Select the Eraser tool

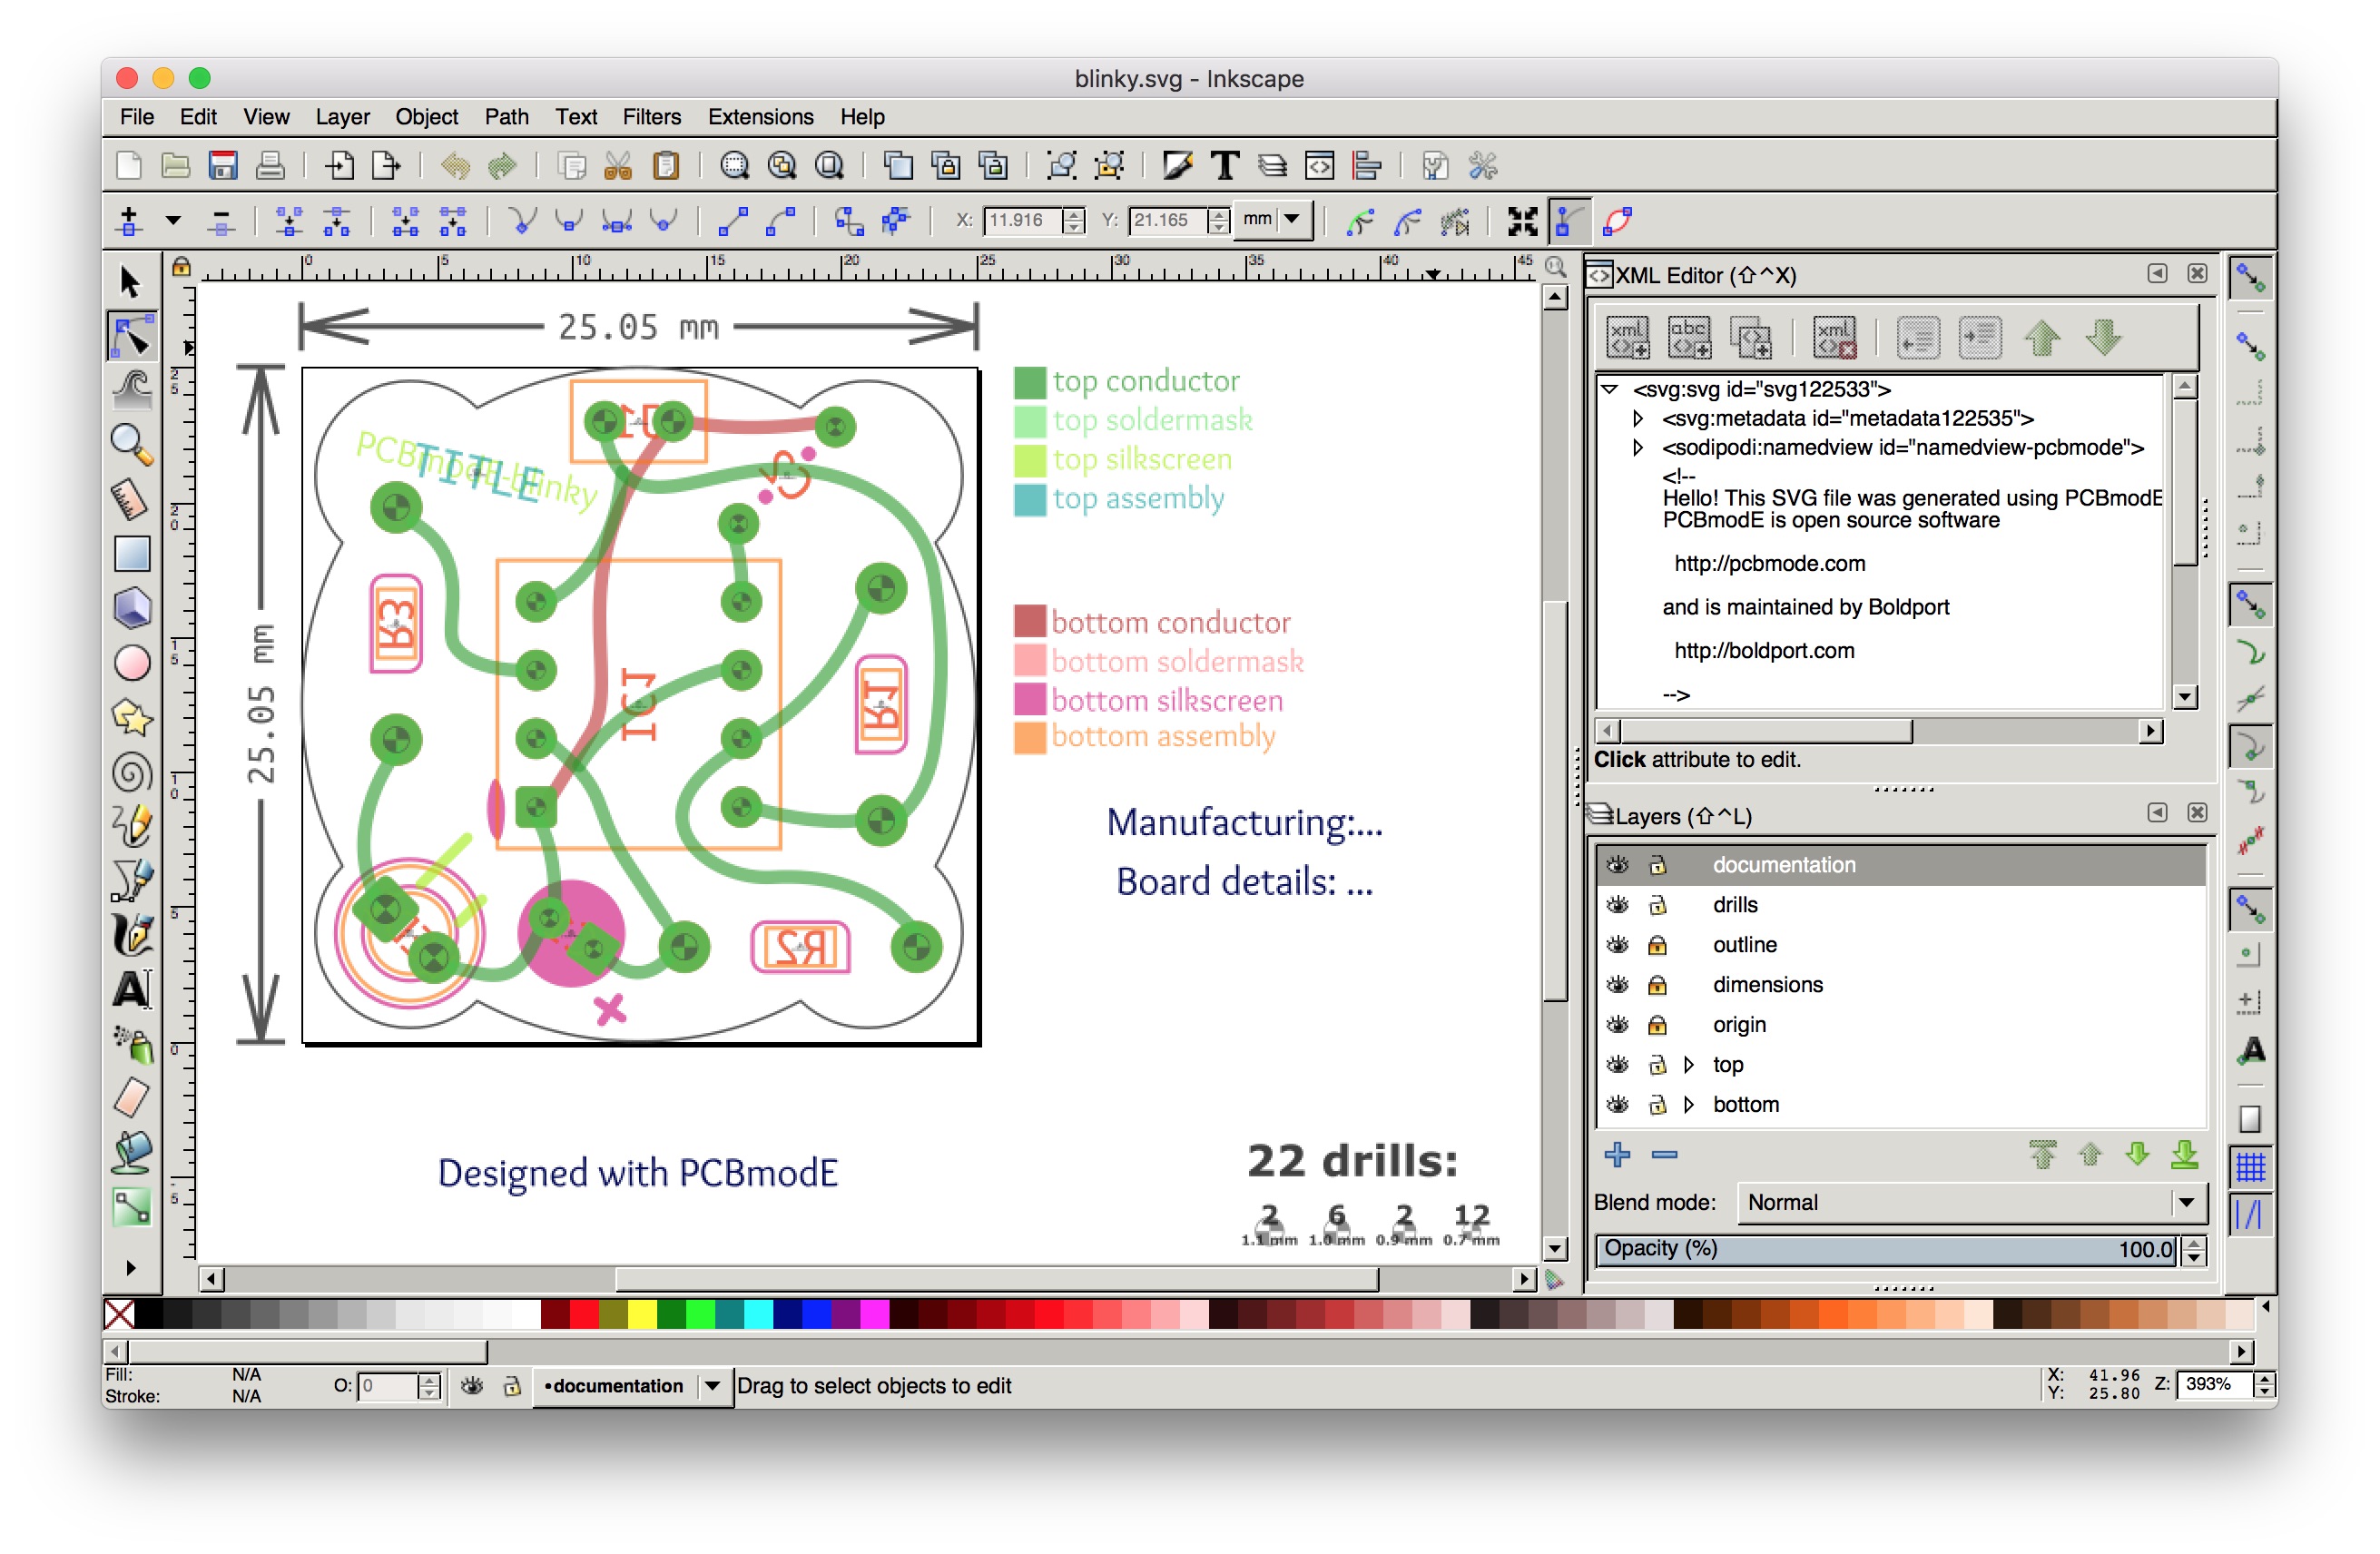click(131, 1098)
